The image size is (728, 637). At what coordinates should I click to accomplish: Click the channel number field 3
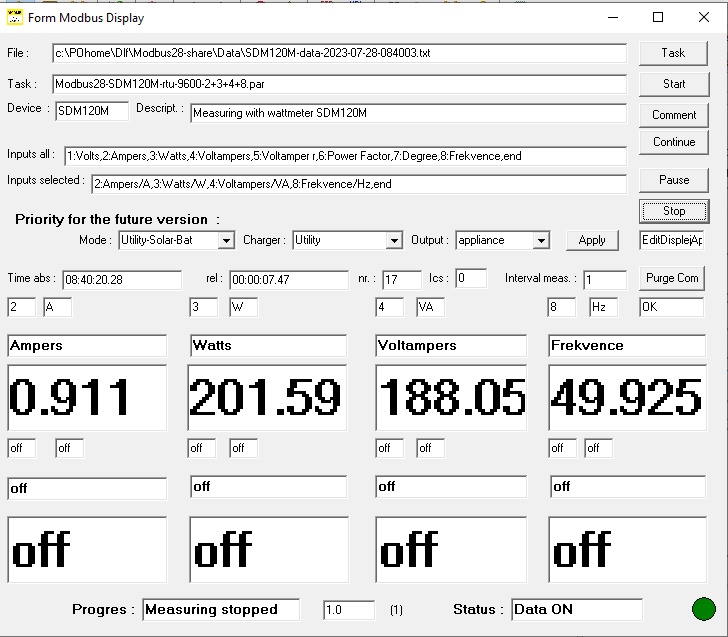click(x=203, y=307)
